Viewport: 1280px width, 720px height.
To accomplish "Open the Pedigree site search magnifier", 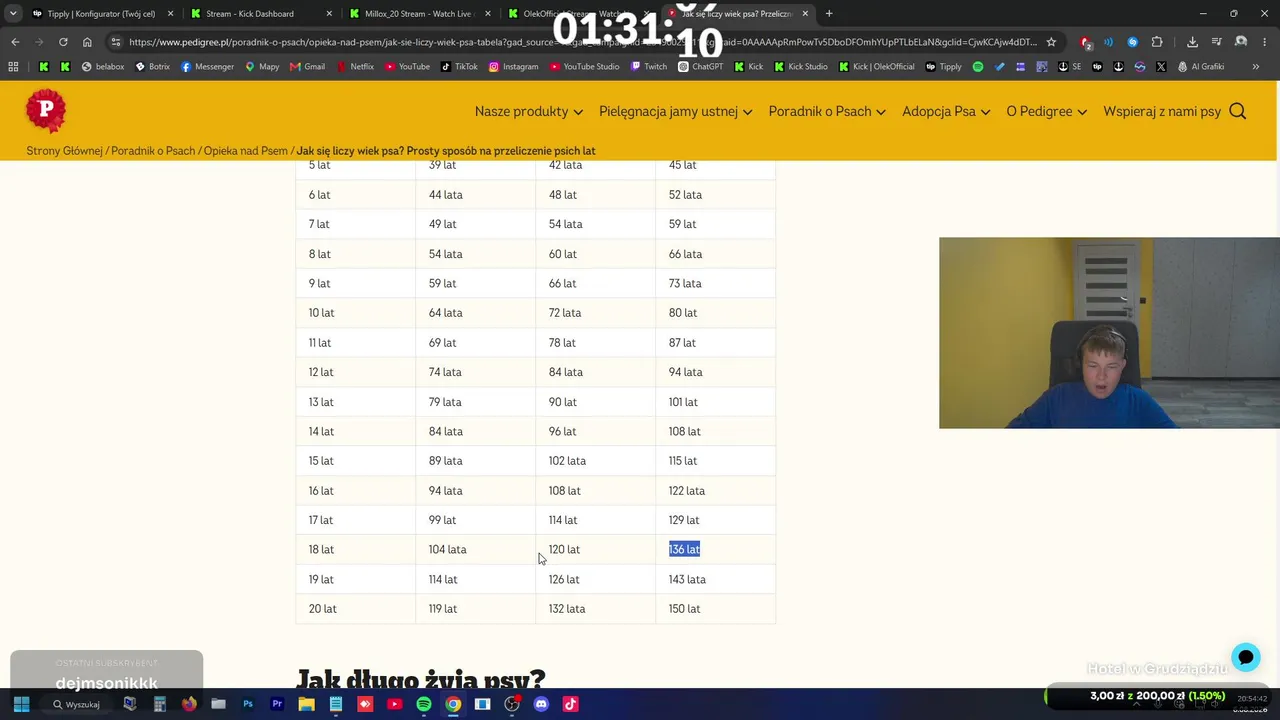I will pyautogui.click(x=1237, y=111).
